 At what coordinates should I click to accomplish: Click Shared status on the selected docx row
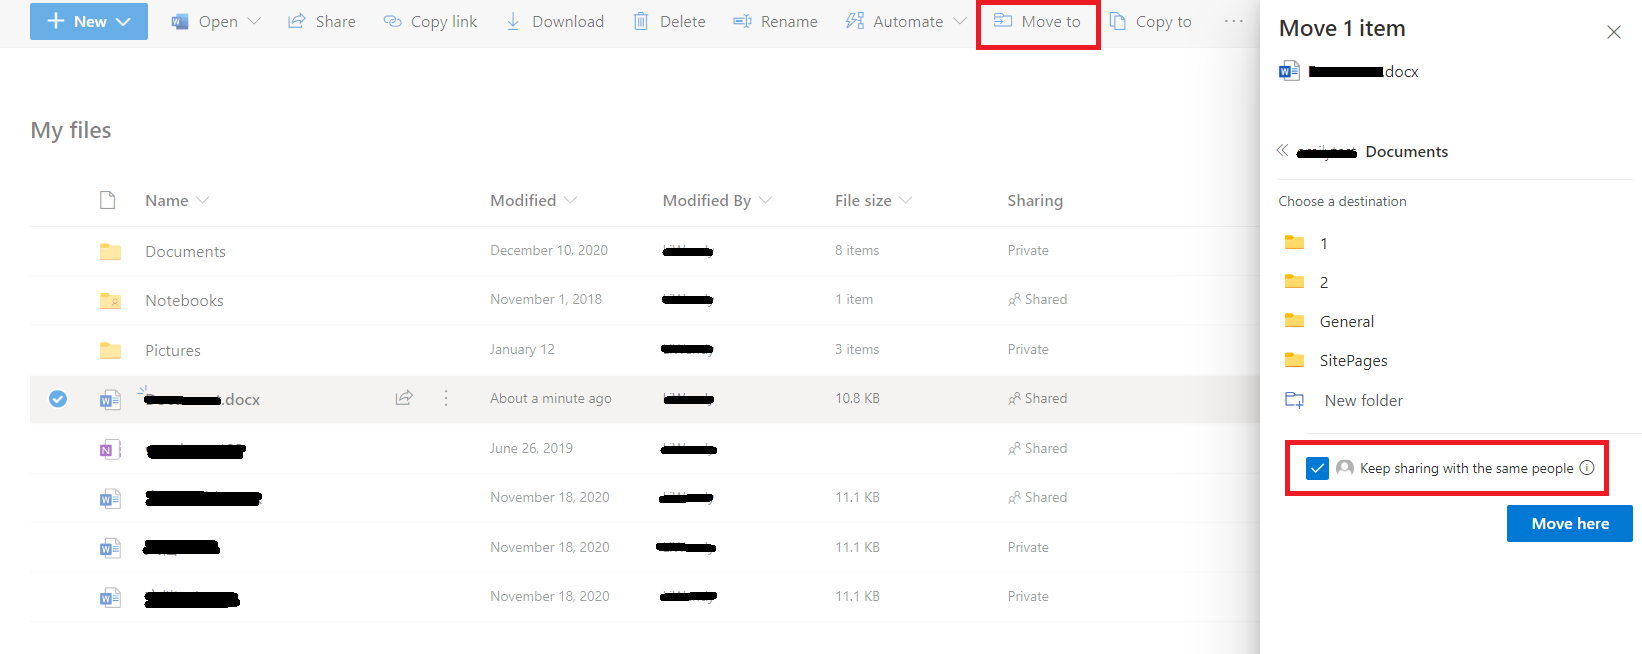point(1037,398)
